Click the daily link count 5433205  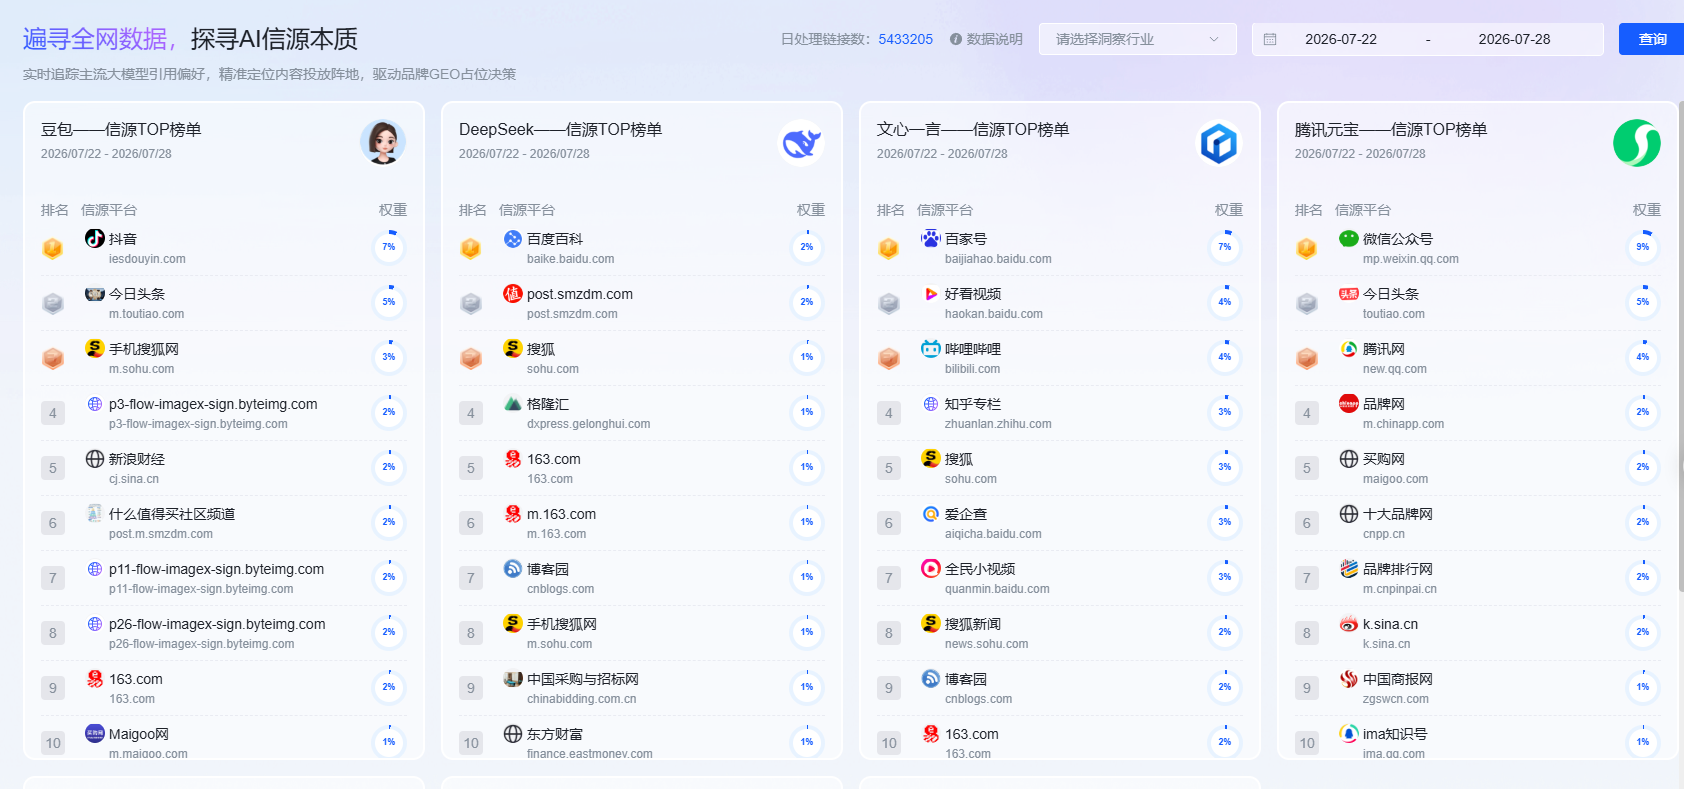(x=906, y=39)
